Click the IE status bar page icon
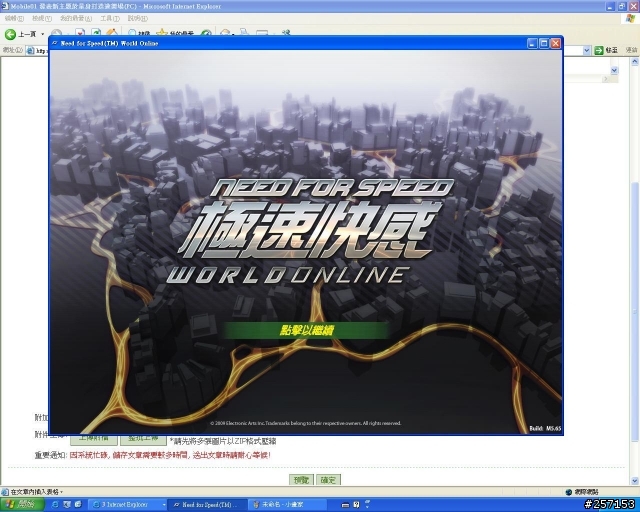Viewport: 640px width, 512px height. (x=4, y=492)
